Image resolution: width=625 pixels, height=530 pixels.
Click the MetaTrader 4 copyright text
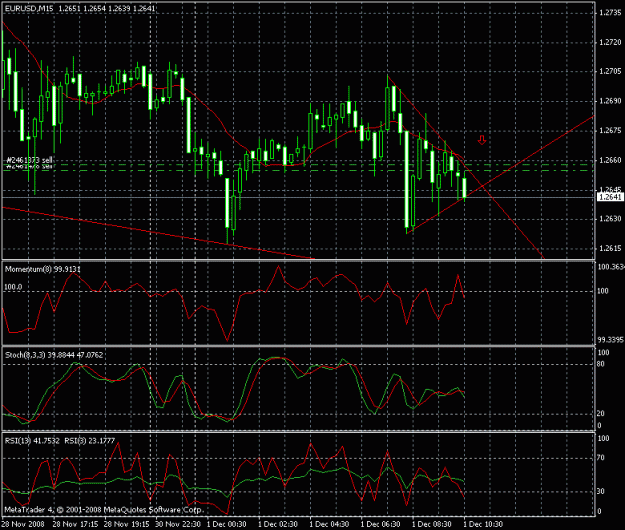click(x=104, y=510)
